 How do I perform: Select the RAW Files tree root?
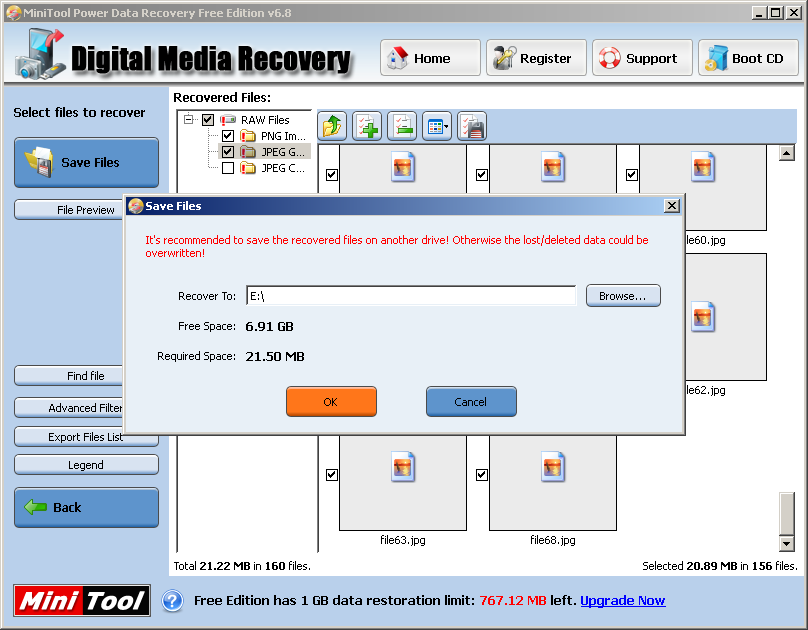pos(265,120)
